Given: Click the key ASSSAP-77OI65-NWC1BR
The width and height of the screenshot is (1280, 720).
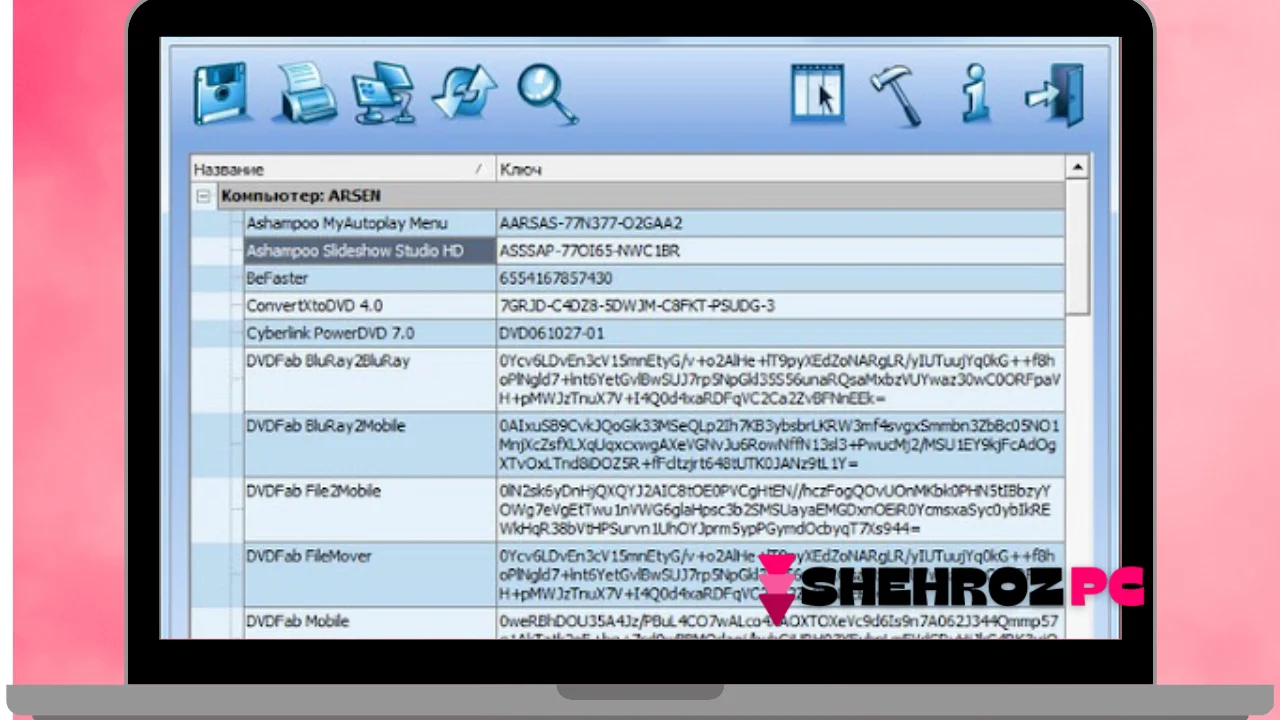Looking at the screenshot, I should tap(589, 251).
